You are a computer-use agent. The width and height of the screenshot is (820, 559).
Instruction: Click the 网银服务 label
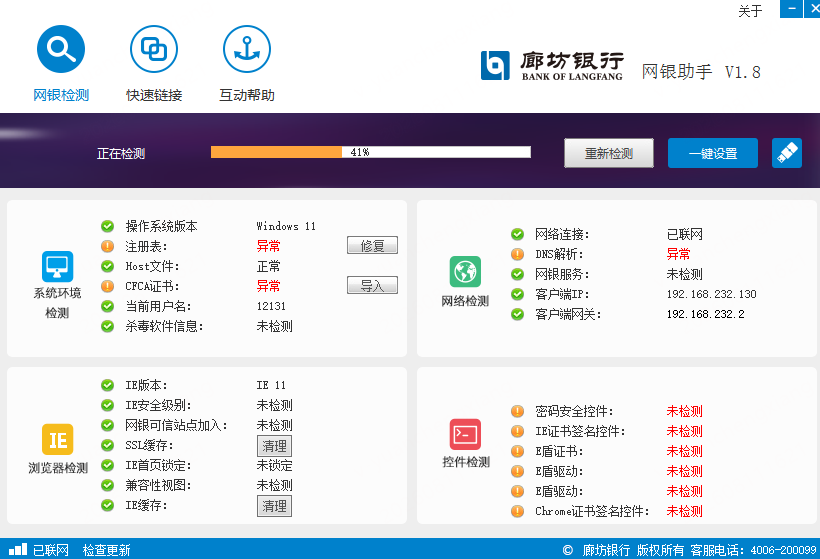(x=562, y=274)
